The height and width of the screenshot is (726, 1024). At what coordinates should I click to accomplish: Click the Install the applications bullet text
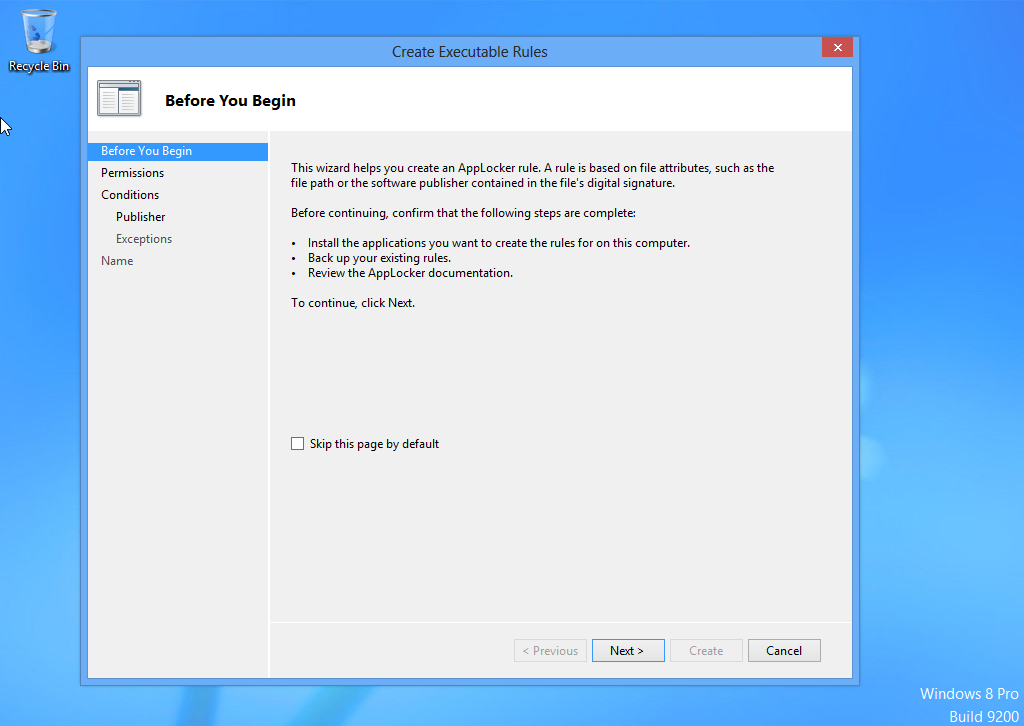coord(498,243)
